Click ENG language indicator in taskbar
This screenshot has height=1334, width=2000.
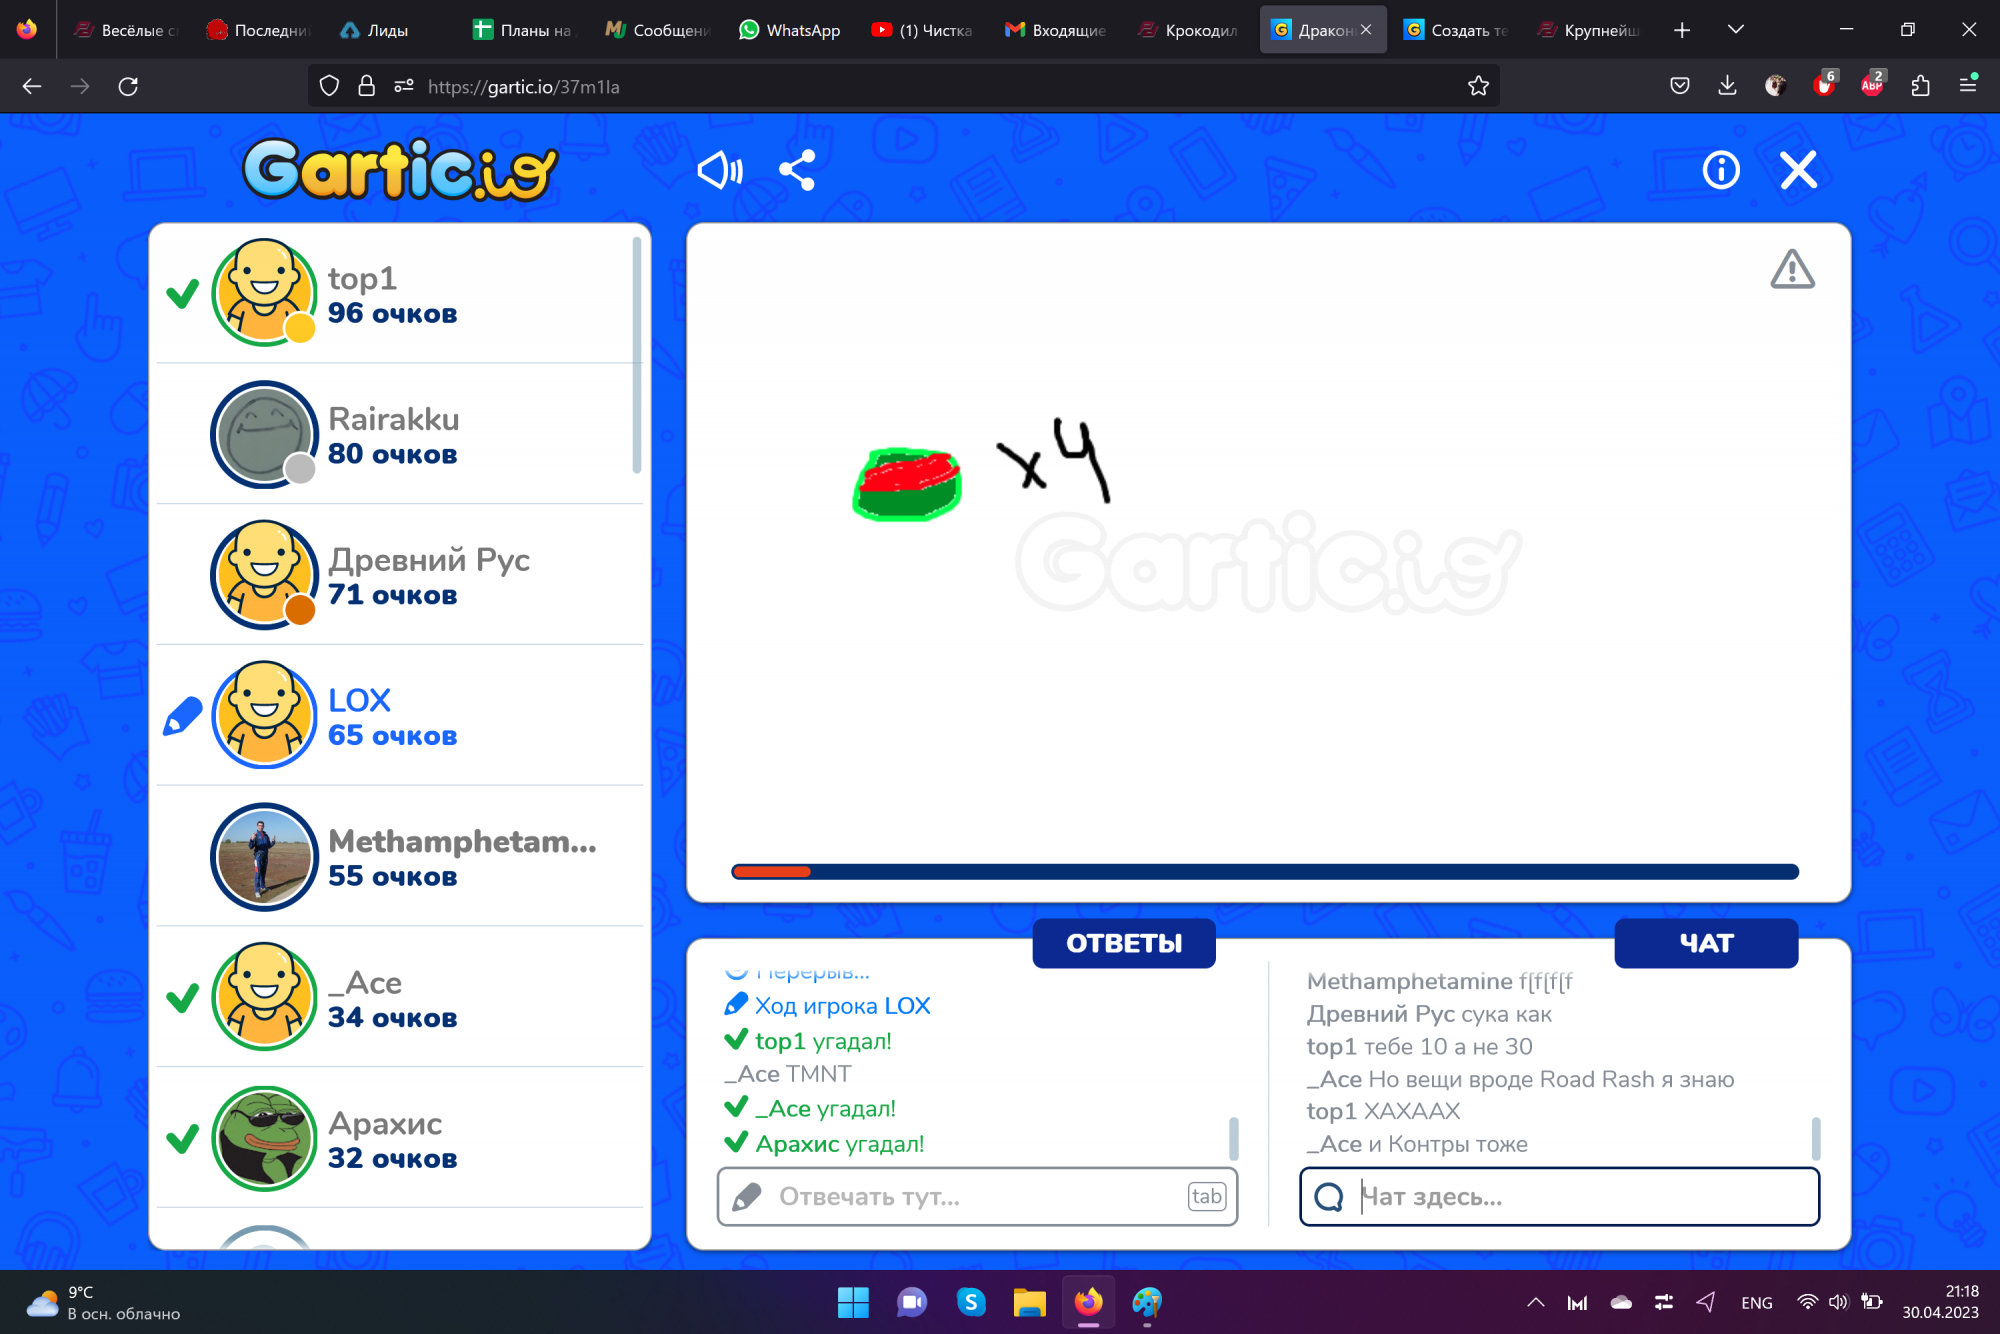(1756, 1302)
